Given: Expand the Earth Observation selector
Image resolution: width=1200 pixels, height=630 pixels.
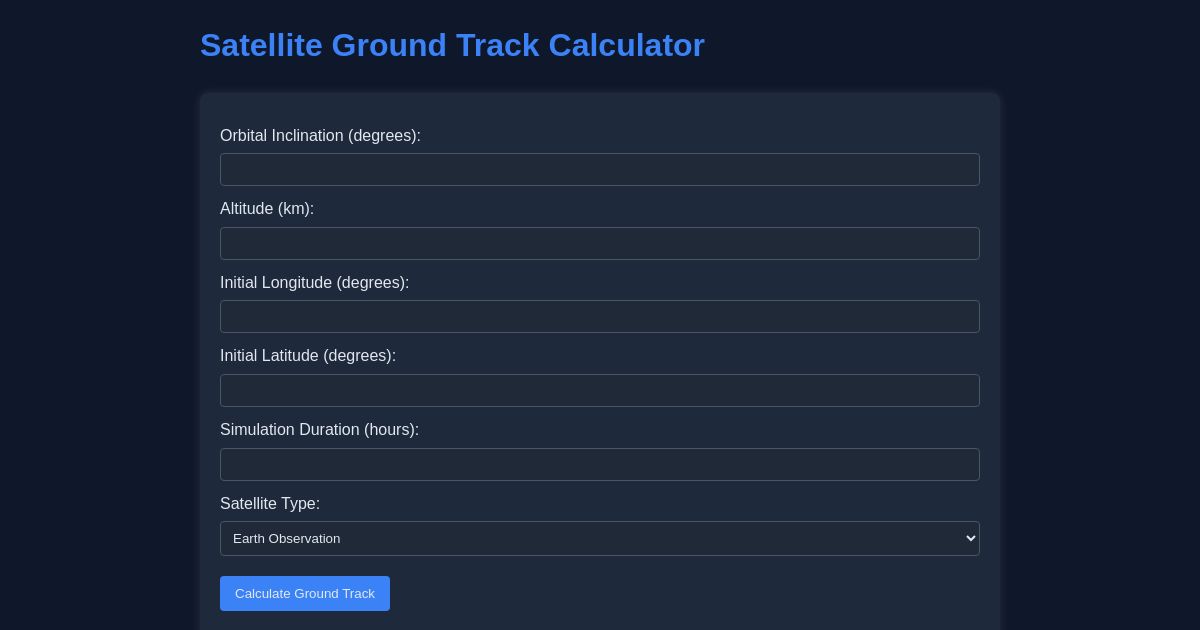Looking at the screenshot, I should (x=600, y=538).
